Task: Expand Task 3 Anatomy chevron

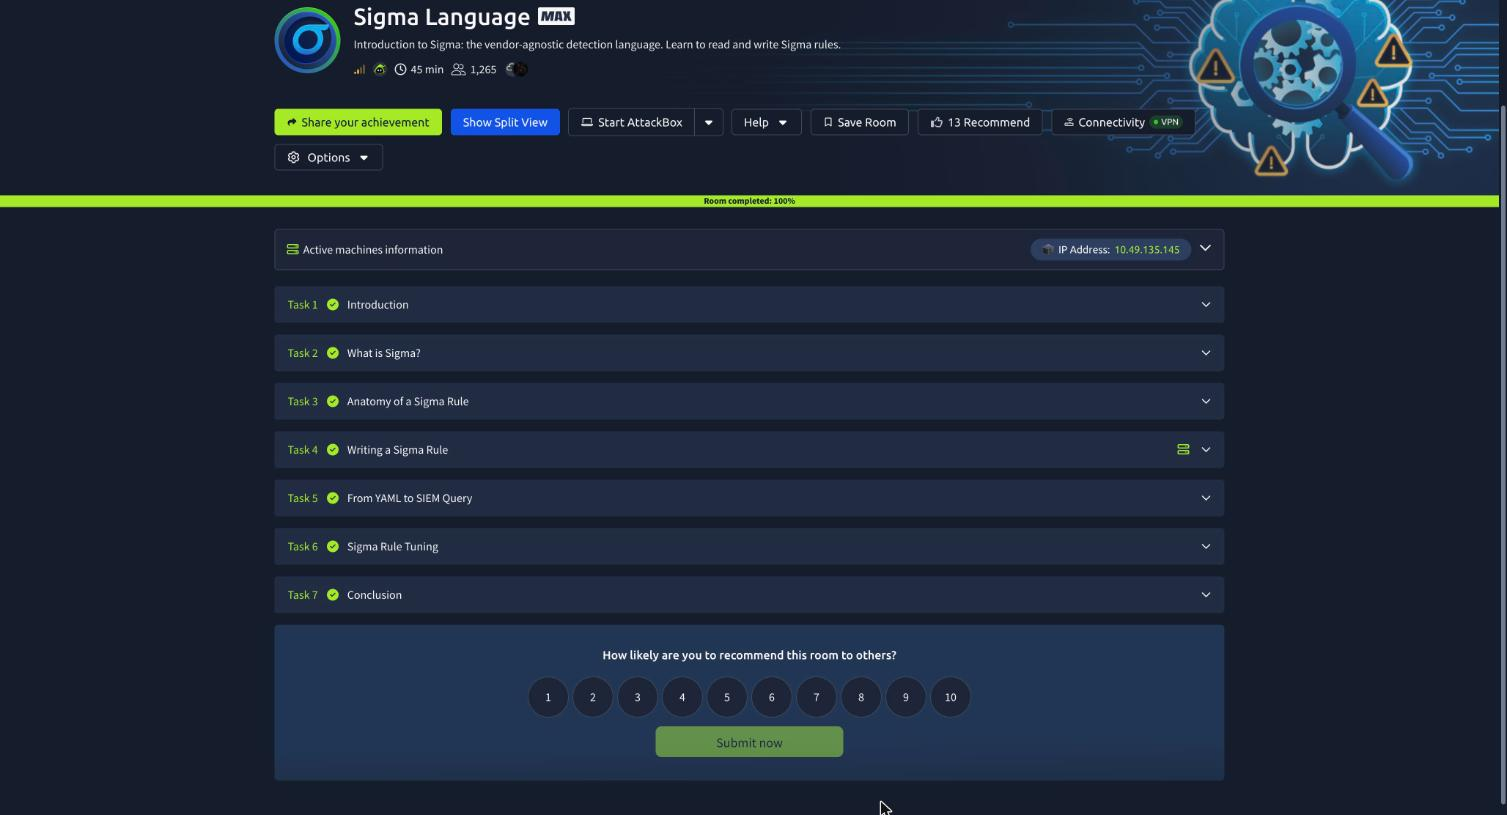Action: point(1206,401)
